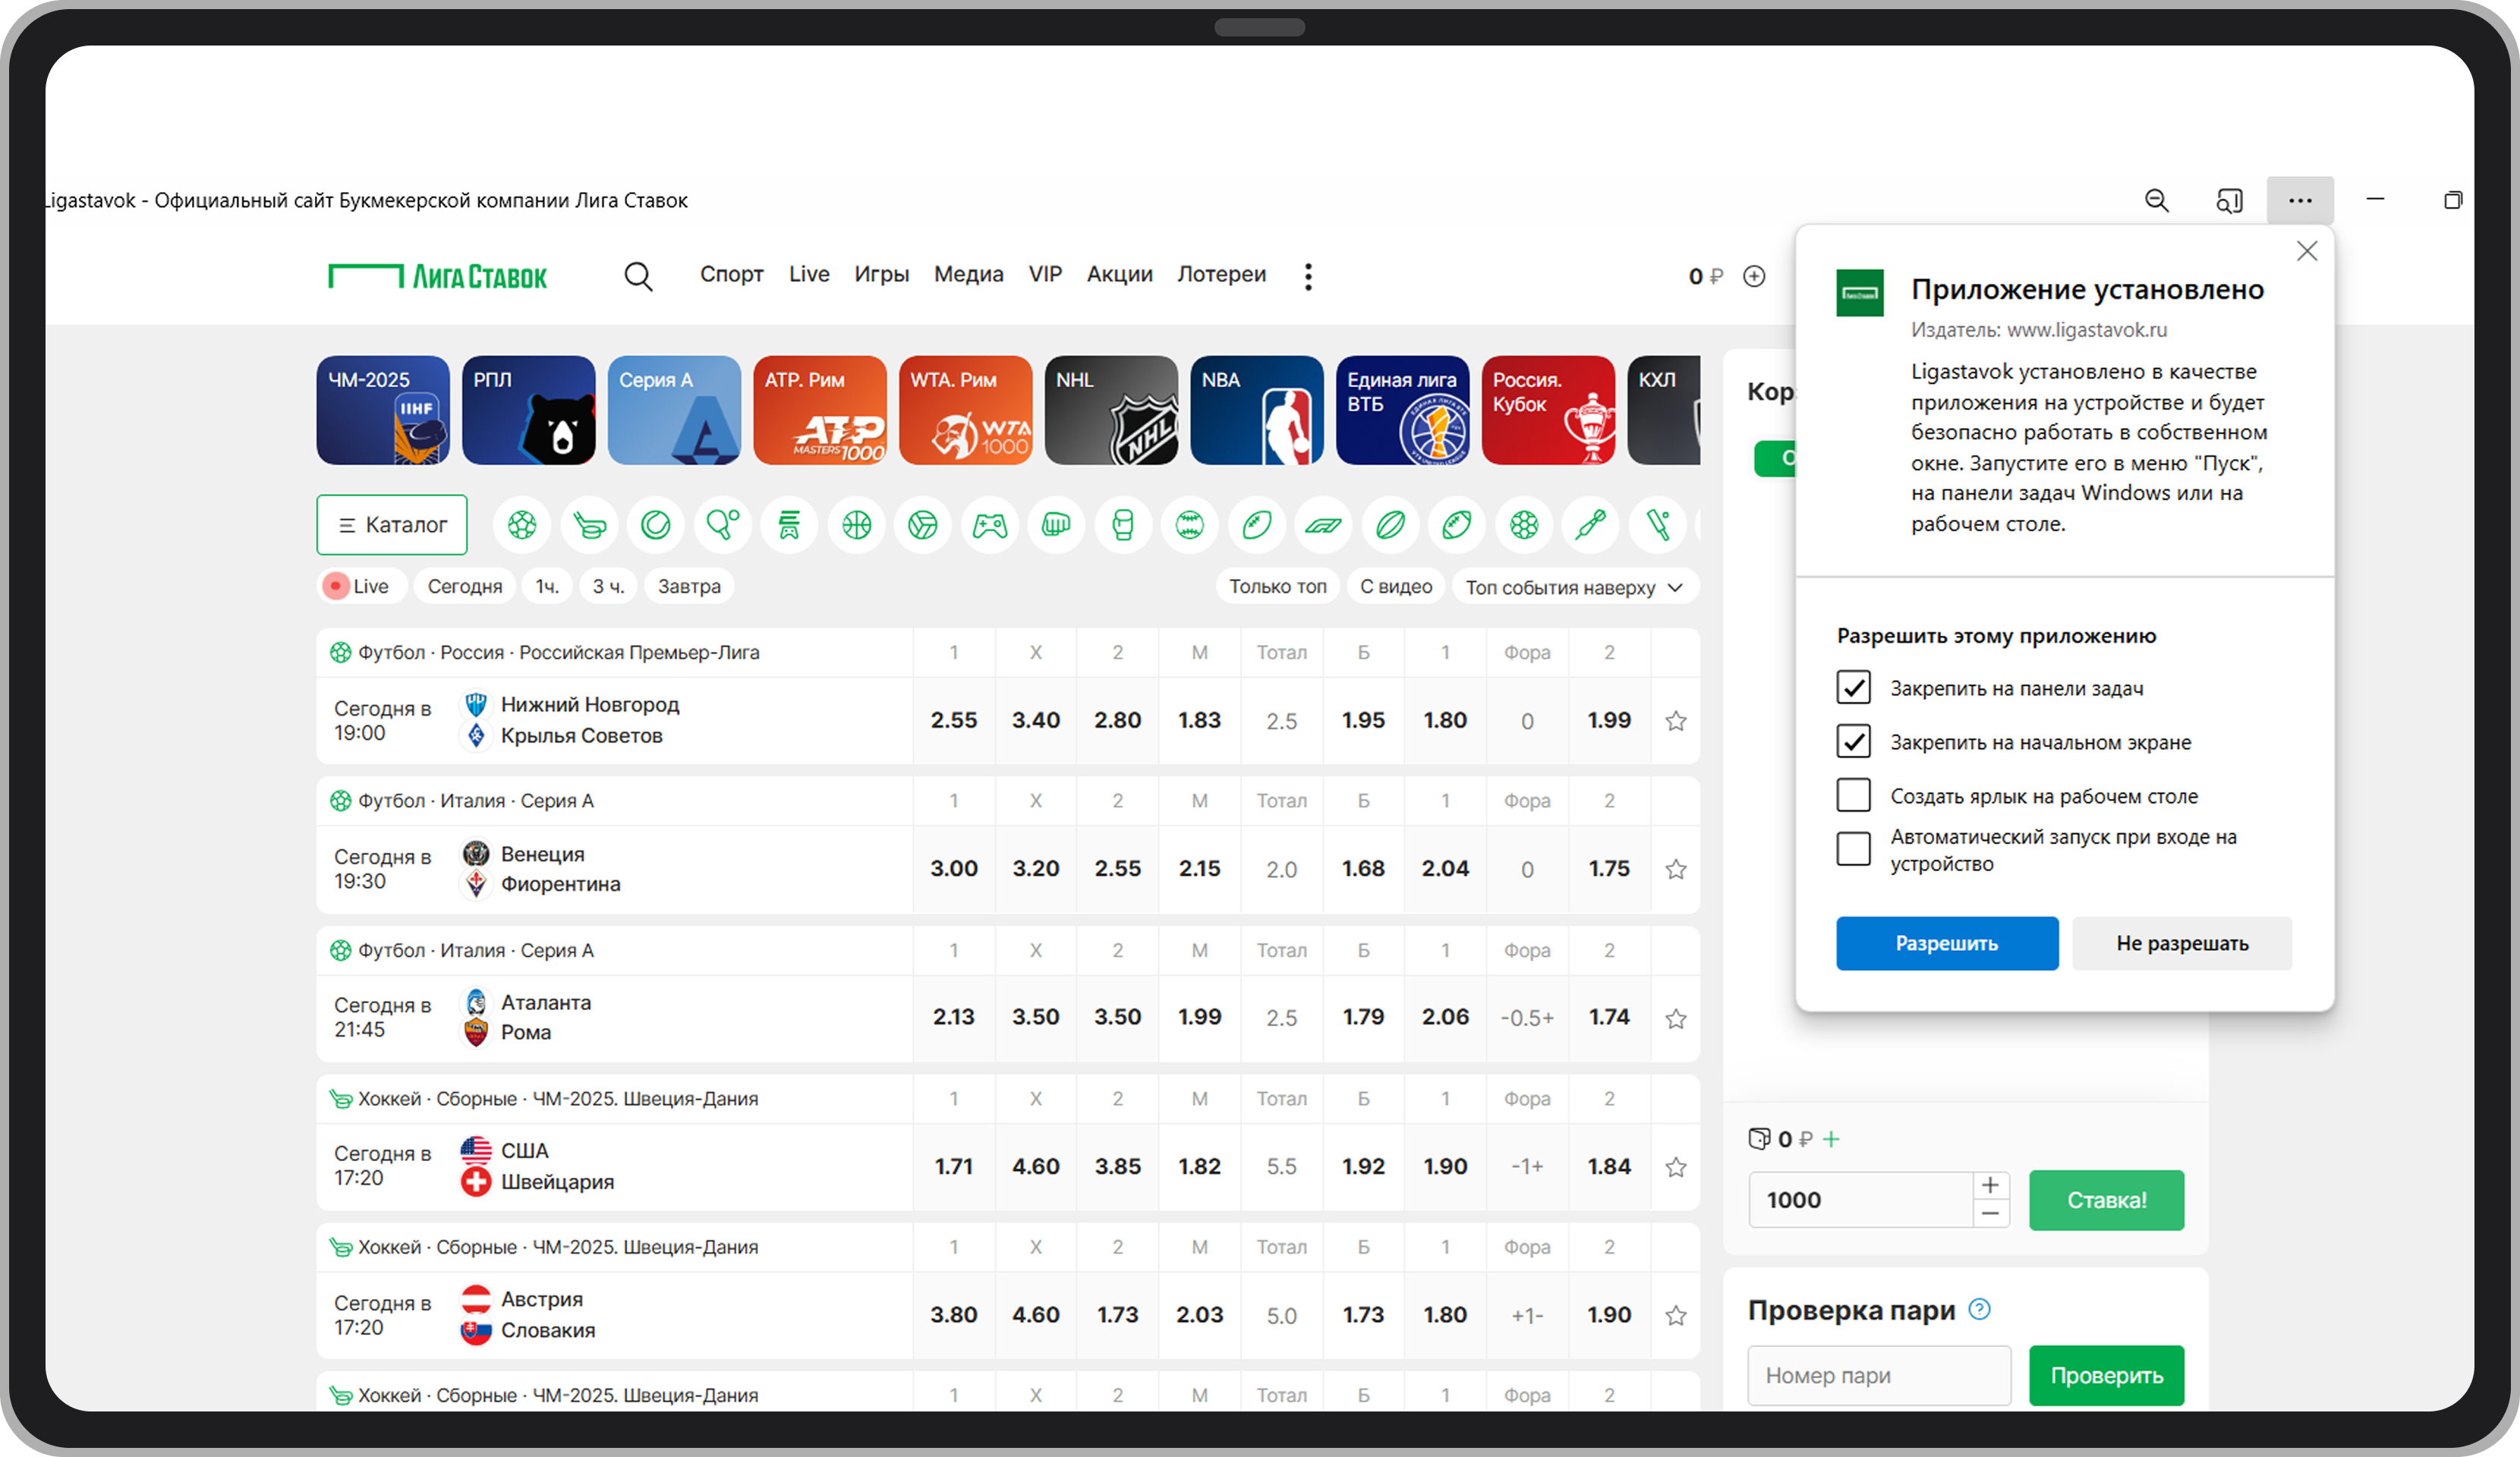Image resolution: width=2520 pixels, height=1457 pixels.
Task: Enable automatic launch at device login
Action: click(1853, 849)
